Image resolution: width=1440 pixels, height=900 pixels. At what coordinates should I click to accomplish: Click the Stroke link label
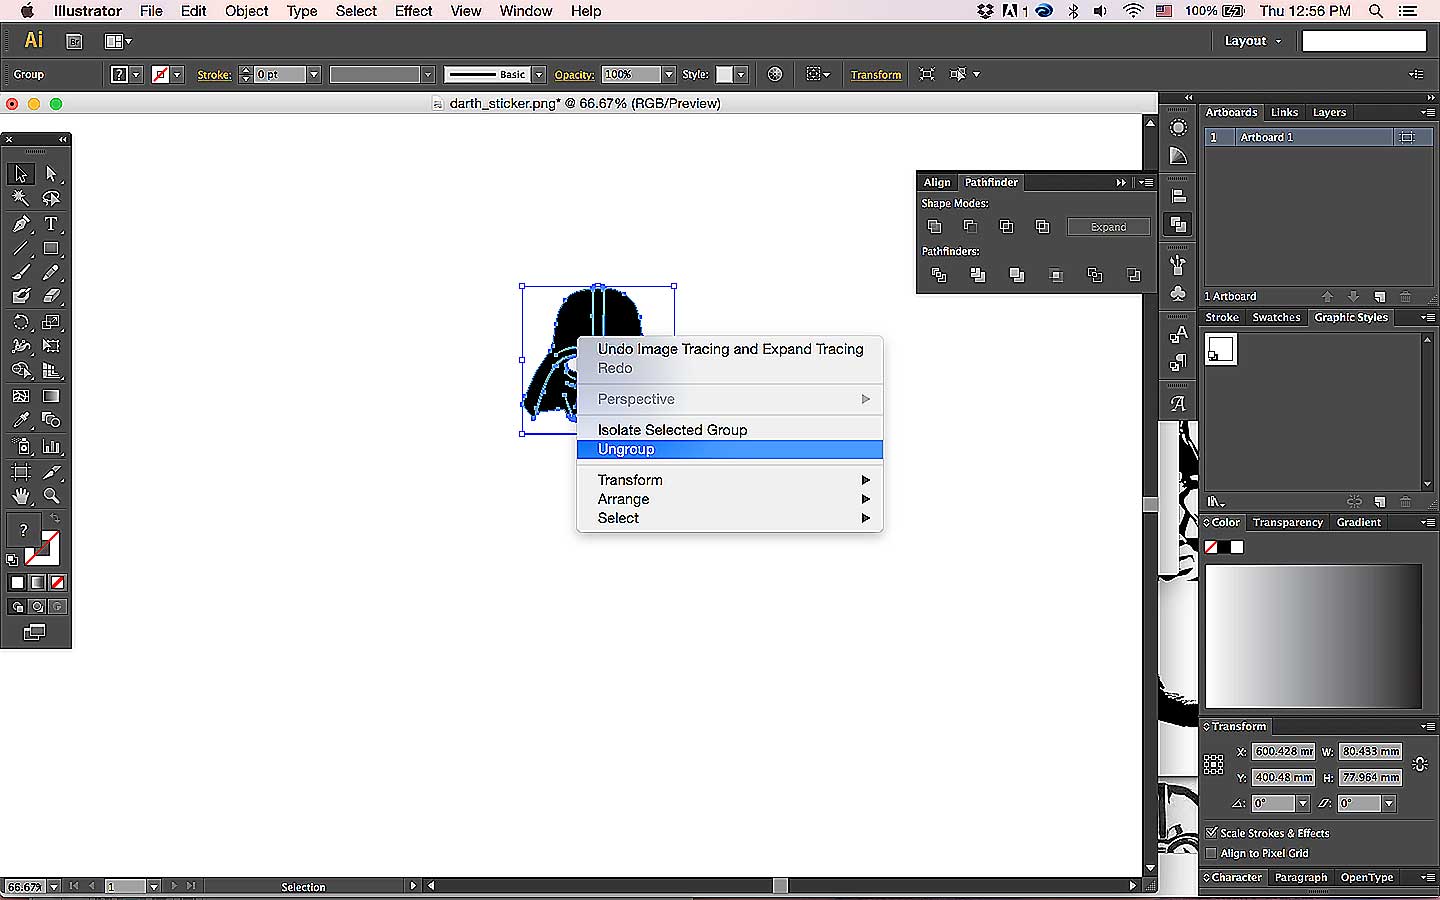pos(214,74)
